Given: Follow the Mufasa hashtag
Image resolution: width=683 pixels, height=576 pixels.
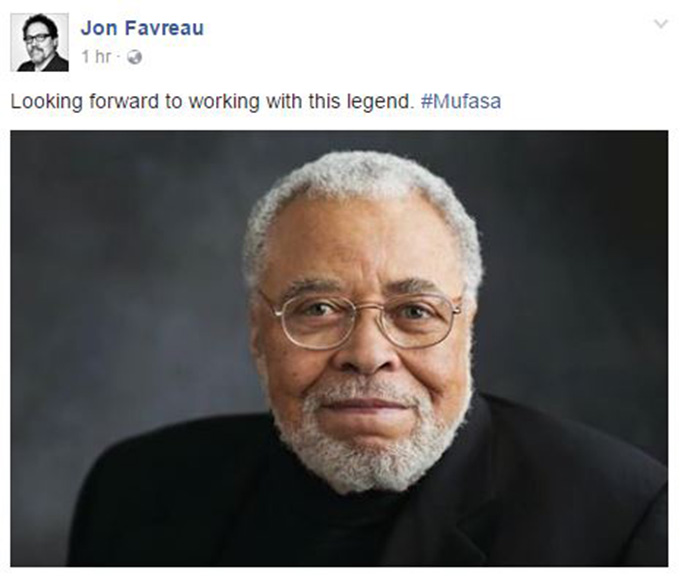Looking at the screenshot, I should point(461,102).
